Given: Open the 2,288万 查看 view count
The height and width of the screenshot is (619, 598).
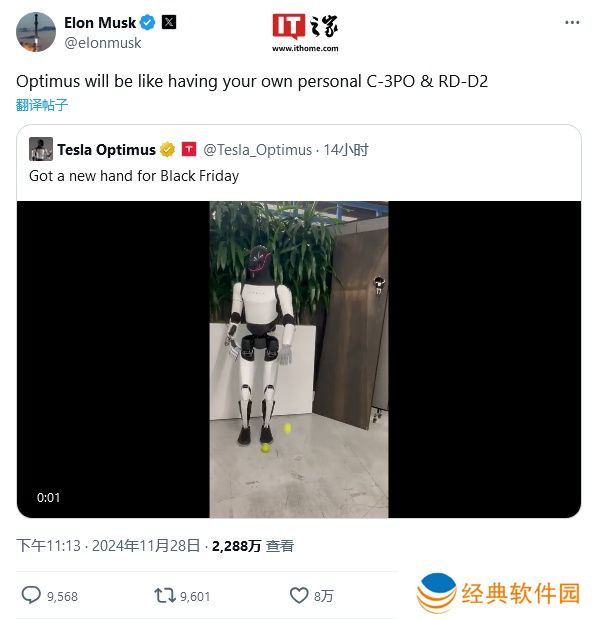Looking at the screenshot, I should (253, 546).
